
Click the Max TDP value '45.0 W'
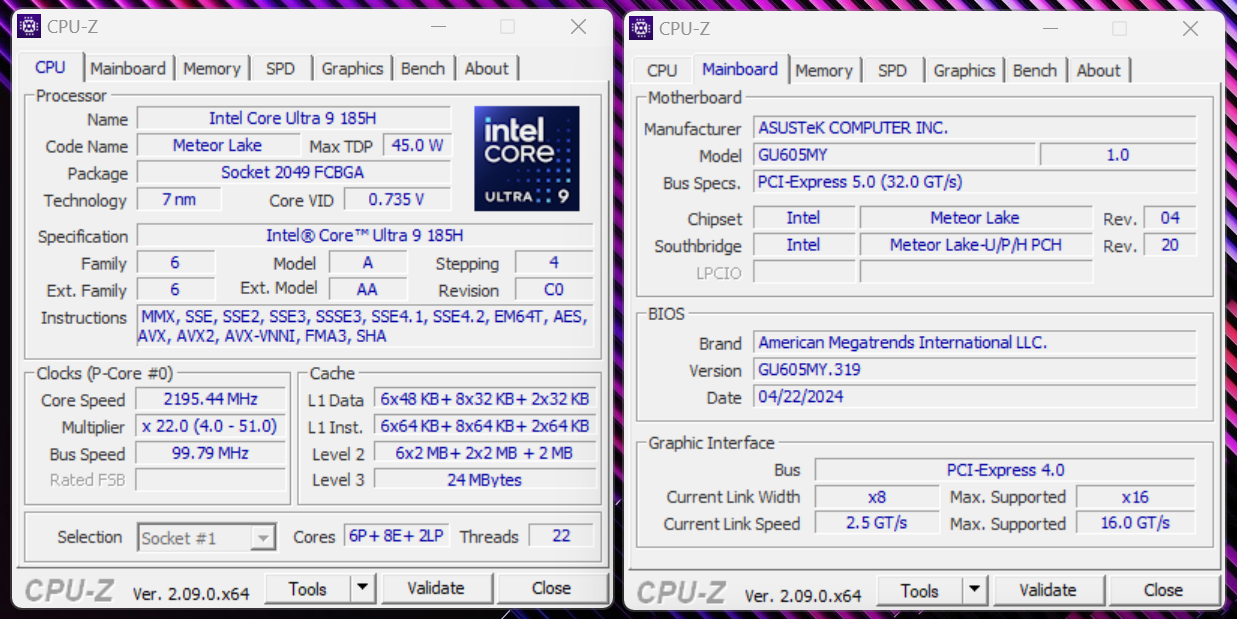coord(417,146)
